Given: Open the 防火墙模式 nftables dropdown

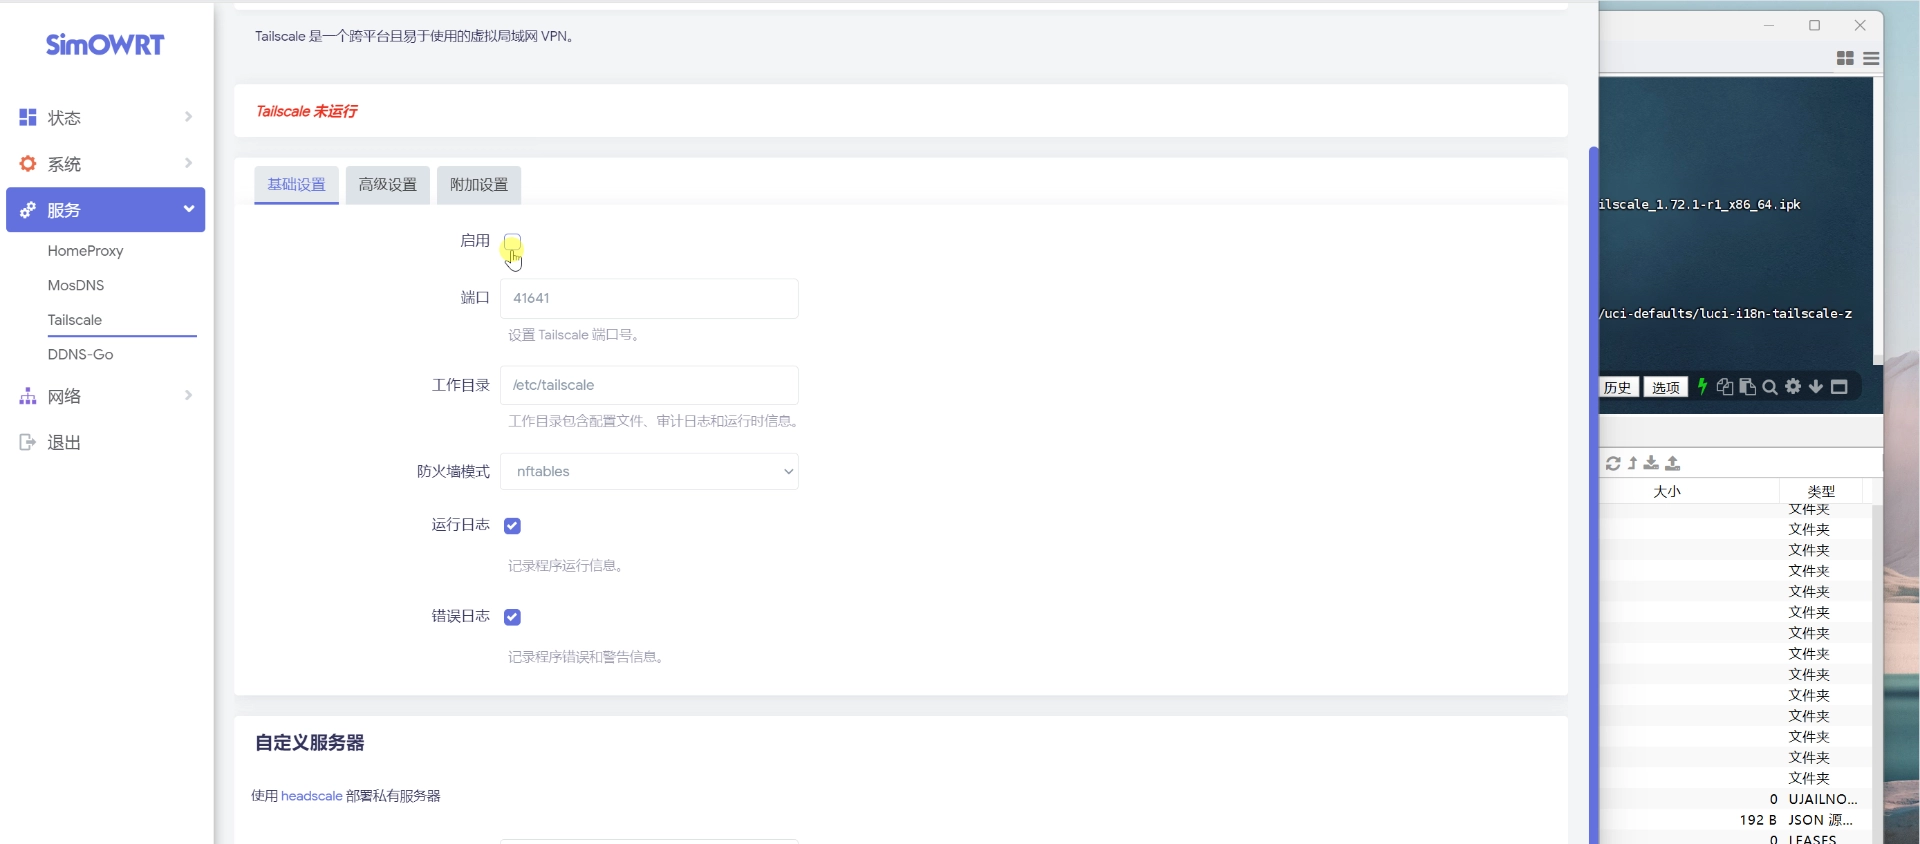Looking at the screenshot, I should click(649, 472).
